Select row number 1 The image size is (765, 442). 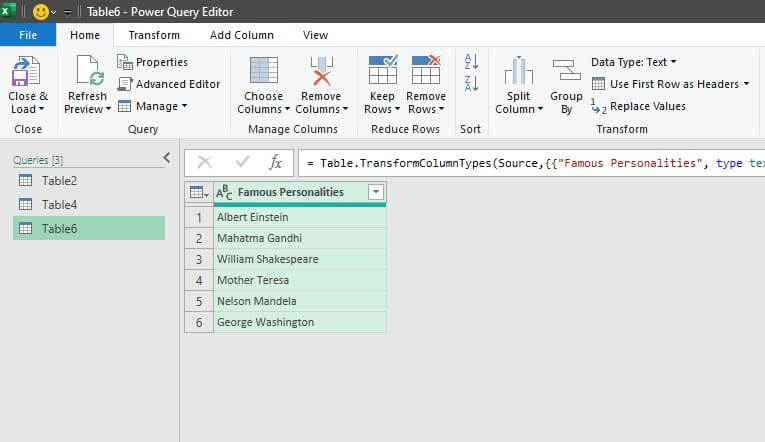coord(199,217)
